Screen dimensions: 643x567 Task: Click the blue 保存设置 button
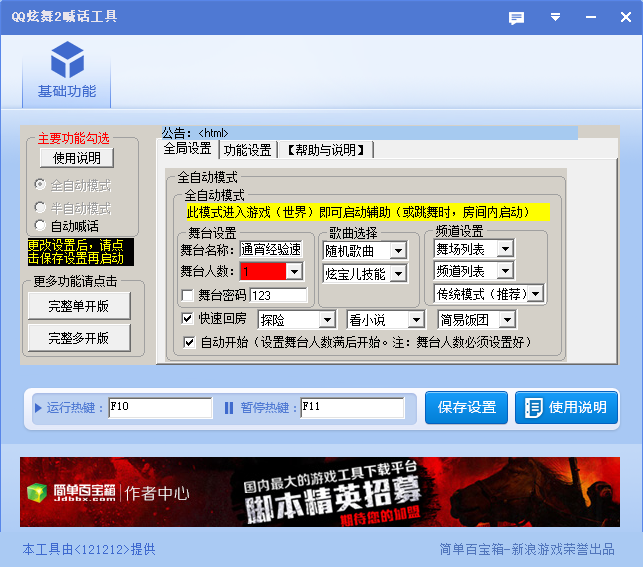pos(466,407)
